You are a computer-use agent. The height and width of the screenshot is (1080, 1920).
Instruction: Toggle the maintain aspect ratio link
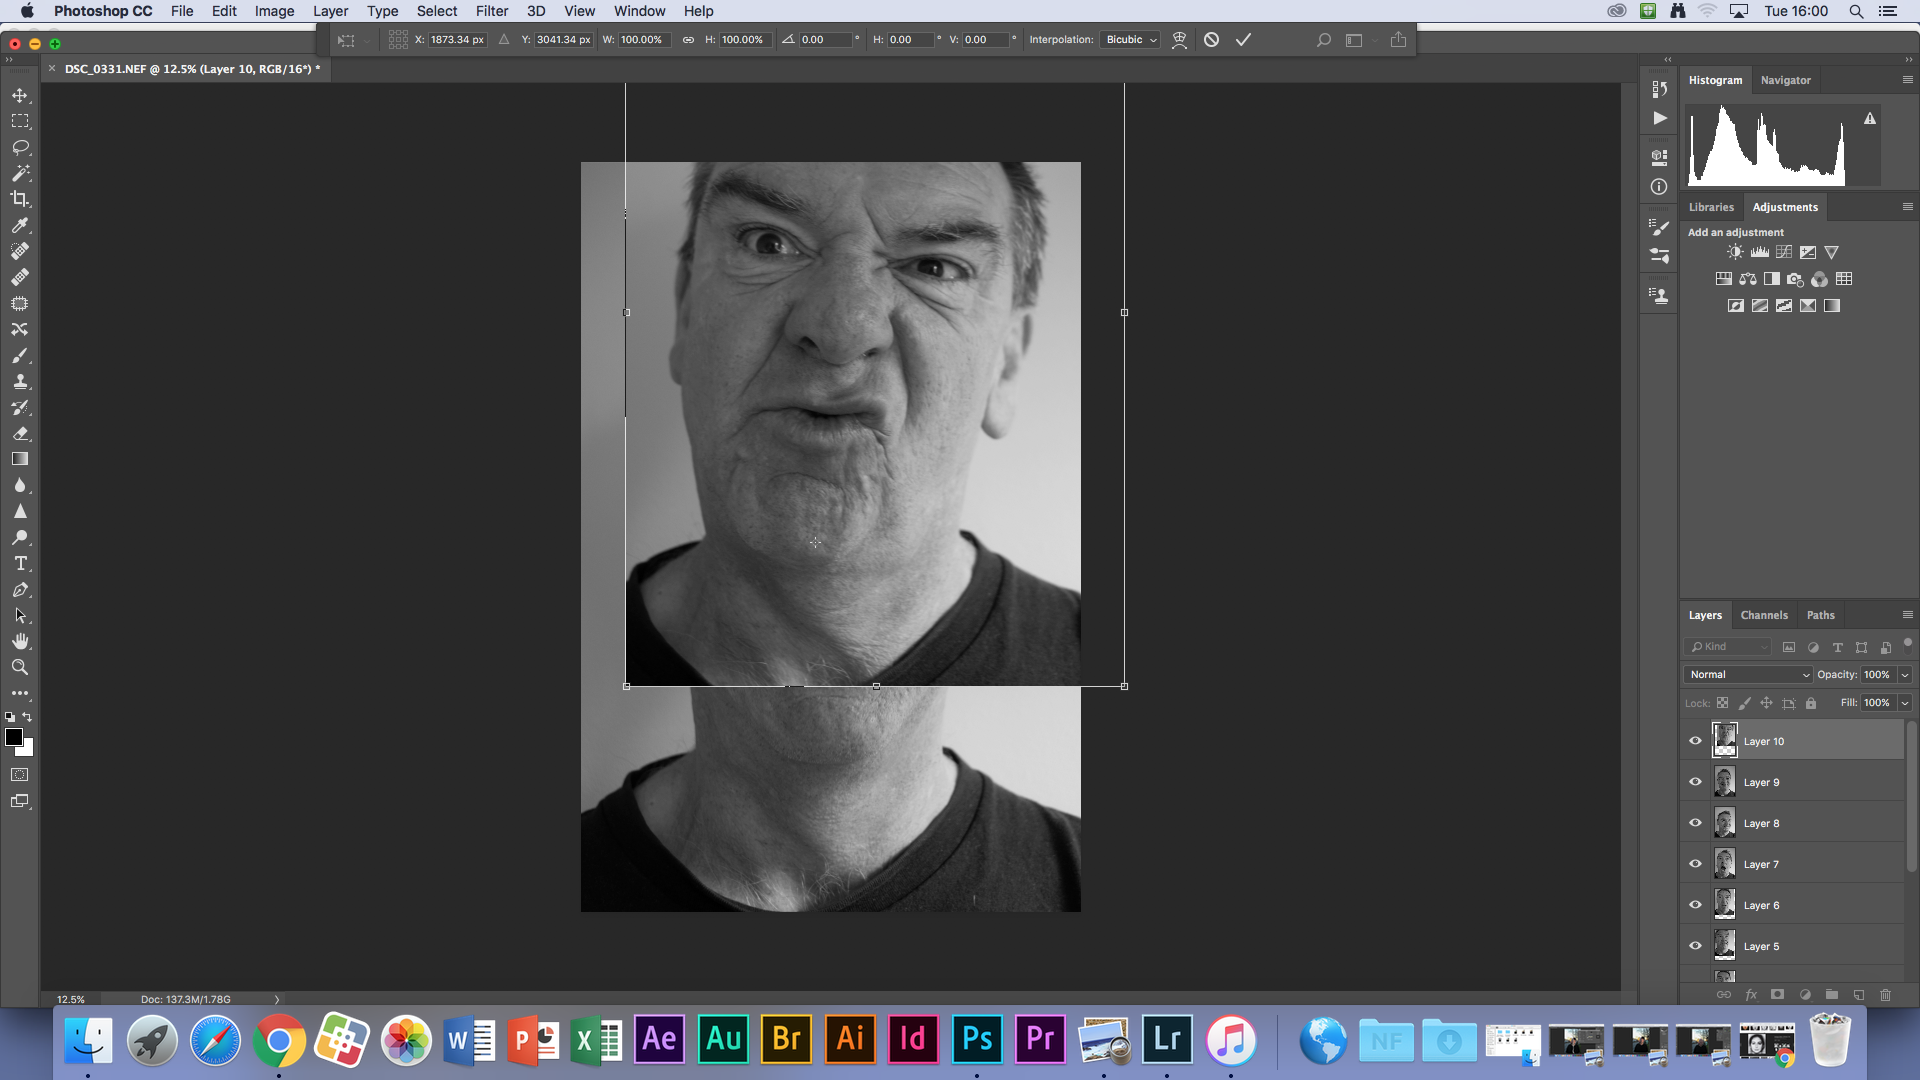click(688, 40)
